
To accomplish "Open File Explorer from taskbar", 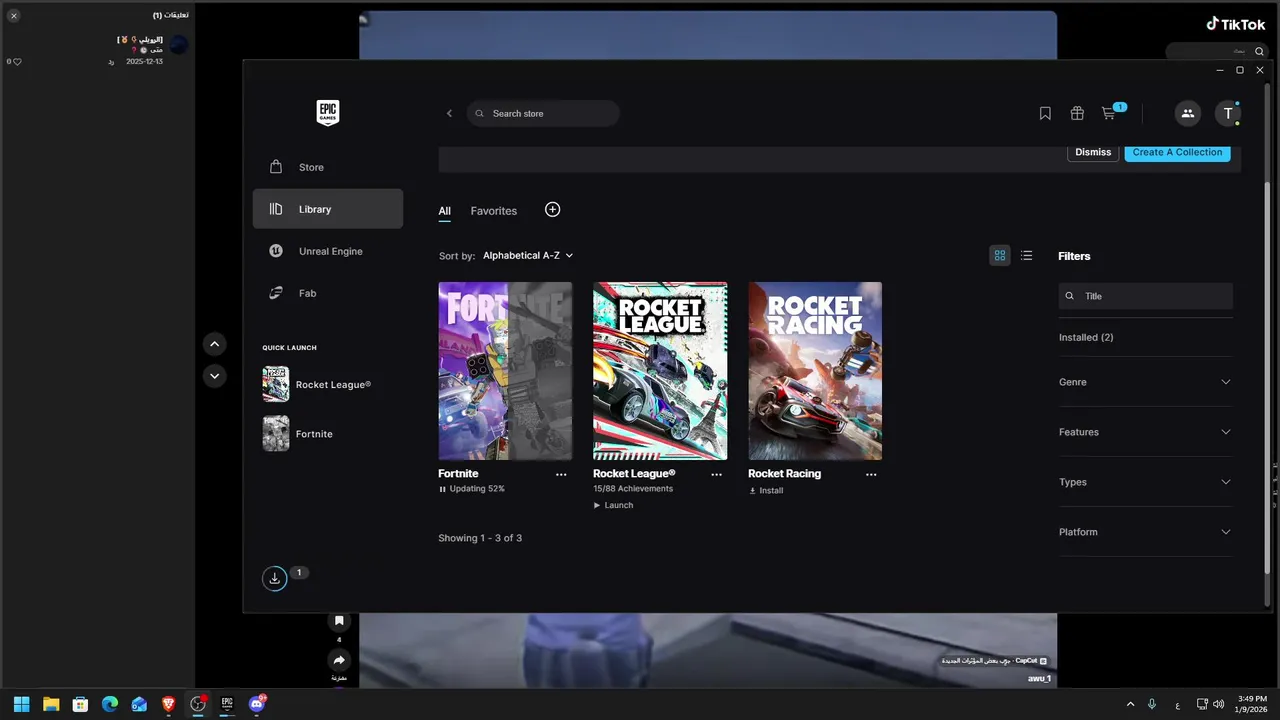I will [51, 704].
